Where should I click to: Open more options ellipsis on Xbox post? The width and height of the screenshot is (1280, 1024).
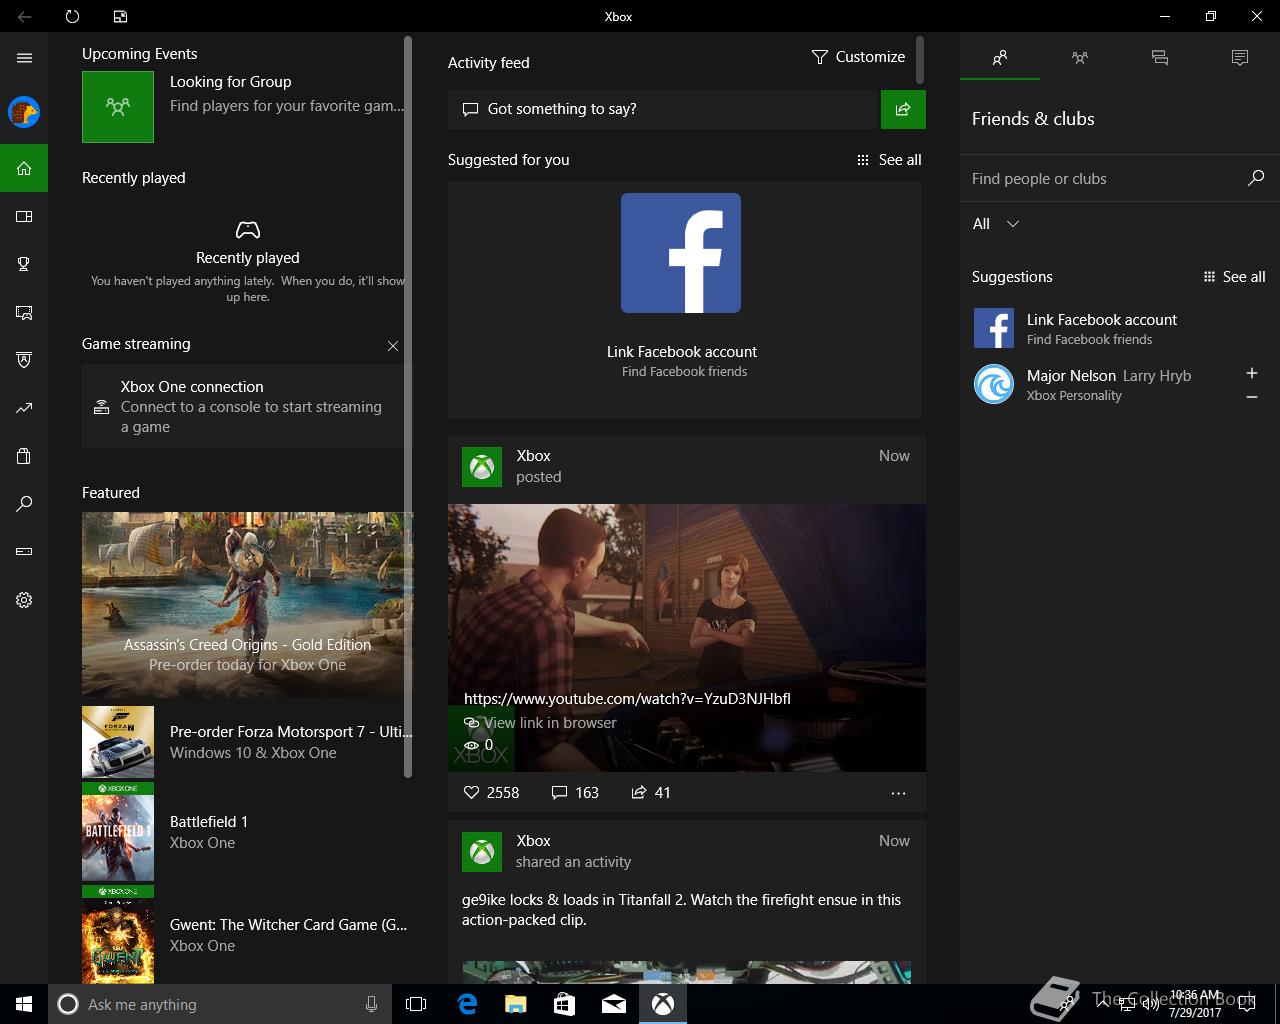898,793
